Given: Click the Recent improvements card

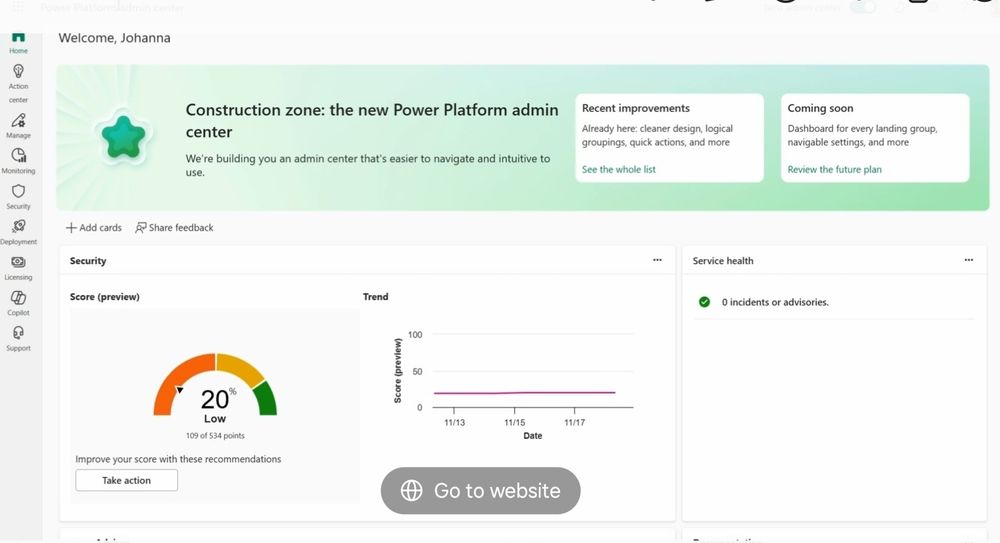Looking at the screenshot, I should click(x=669, y=138).
